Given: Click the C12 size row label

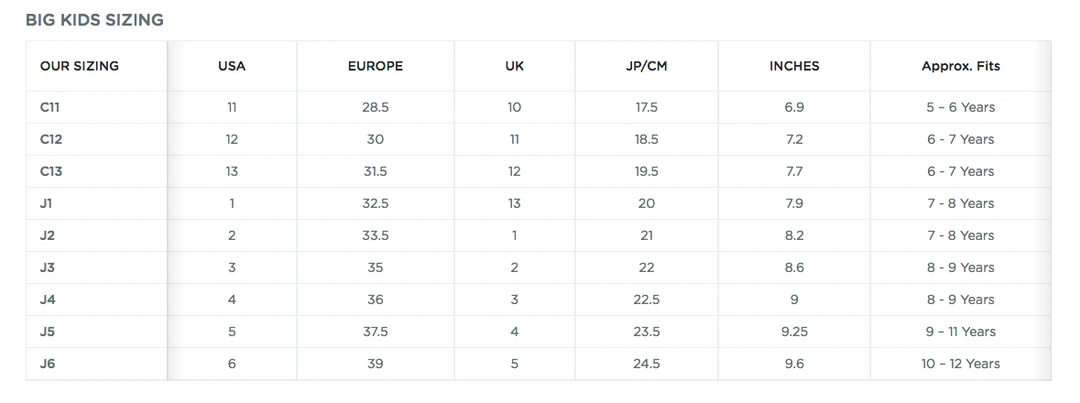Looking at the screenshot, I should 51,139.
